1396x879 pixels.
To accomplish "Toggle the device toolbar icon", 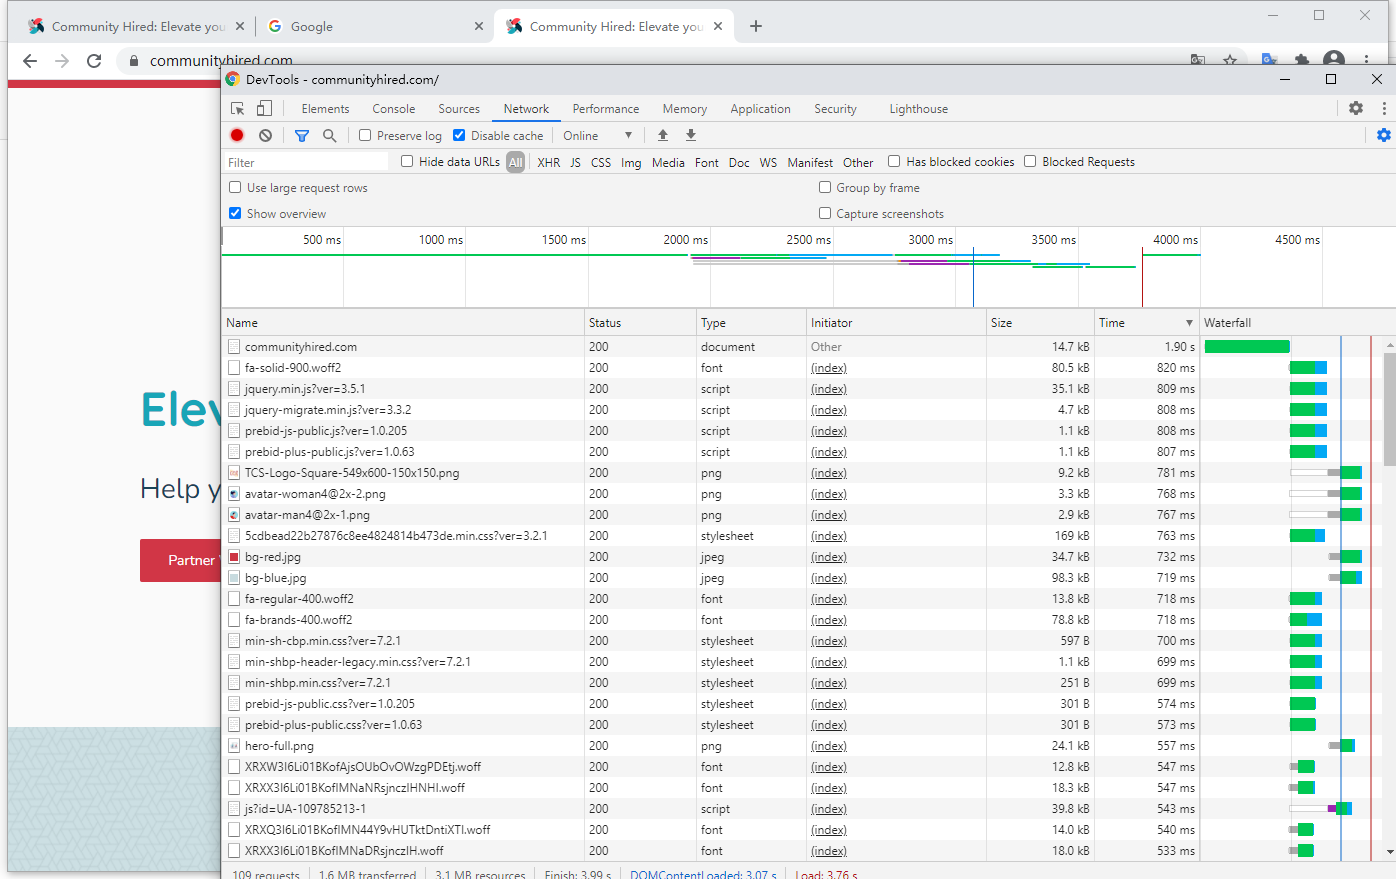I will pyautogui.click(x=264, y=109).
